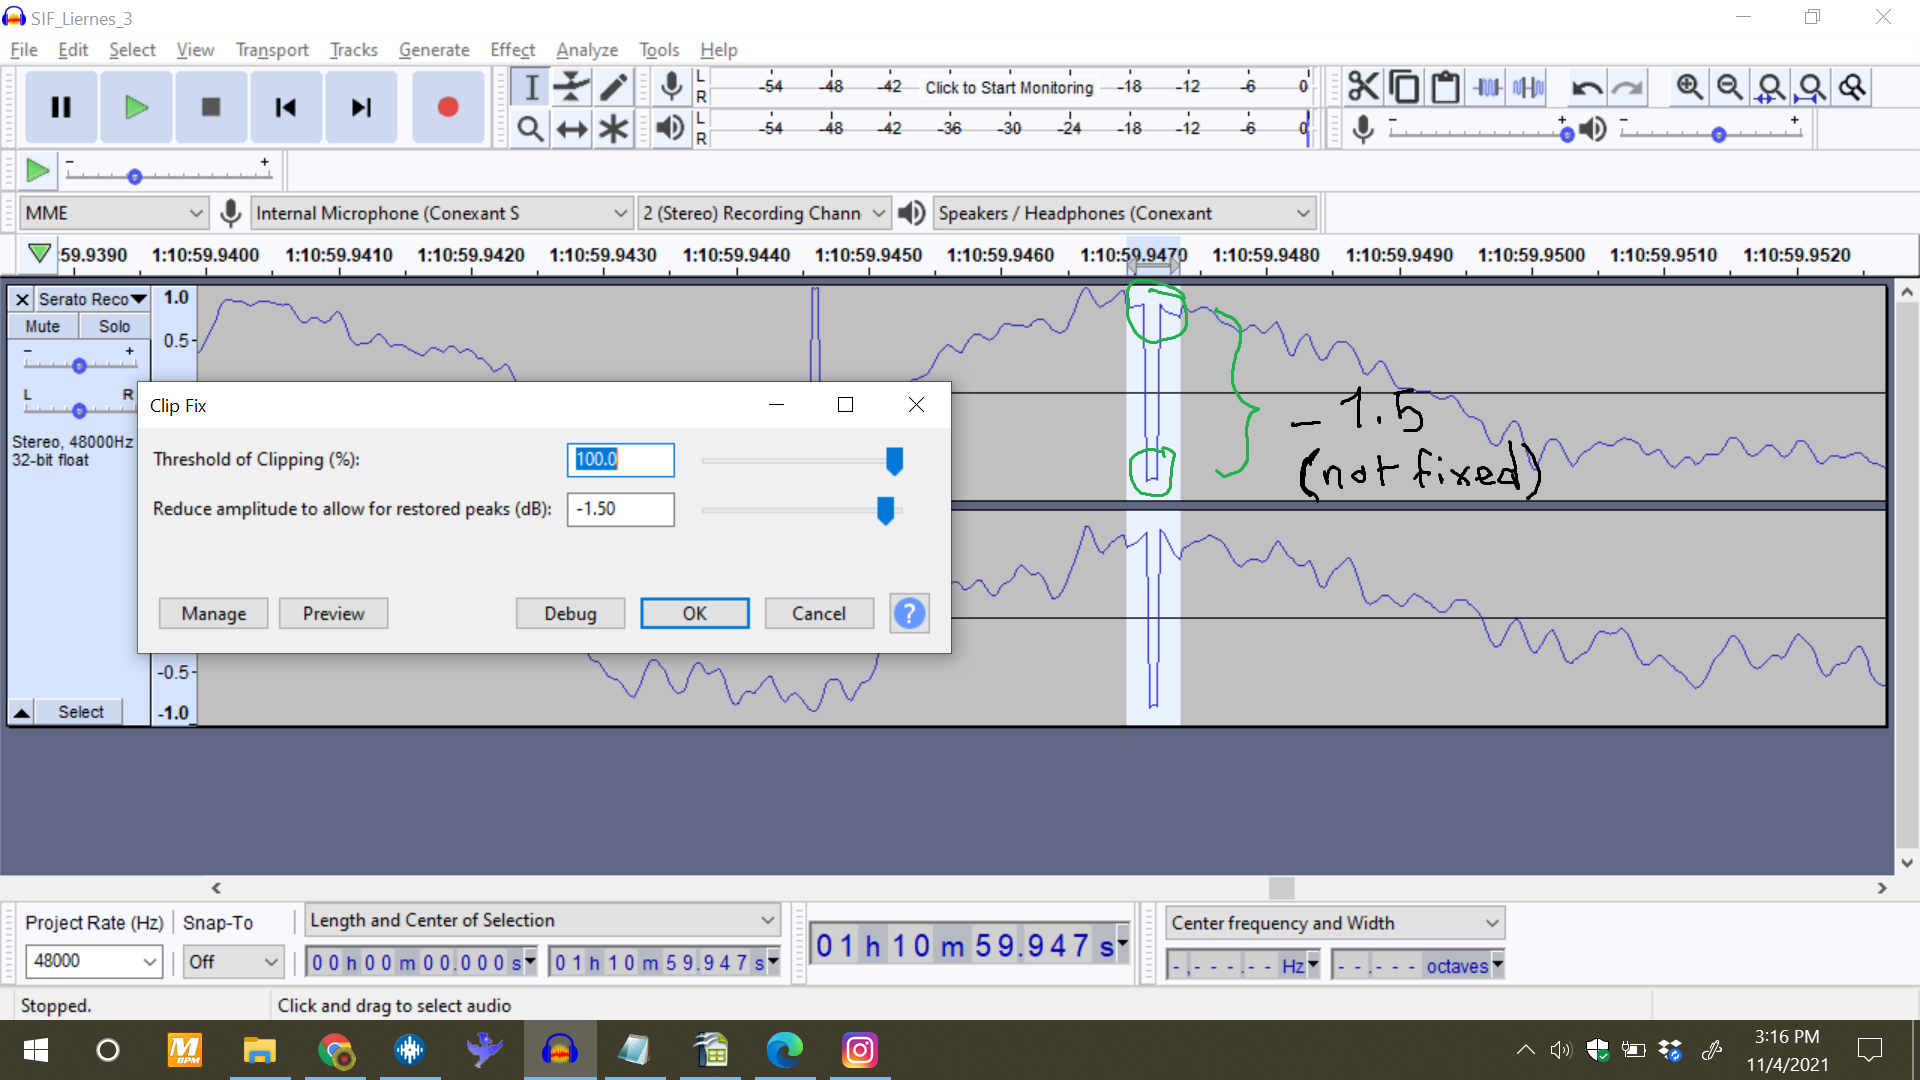Open the MME audio host dropdown
The height and width of the screenshot is (1080, 1920).
(x=113, y=212)
